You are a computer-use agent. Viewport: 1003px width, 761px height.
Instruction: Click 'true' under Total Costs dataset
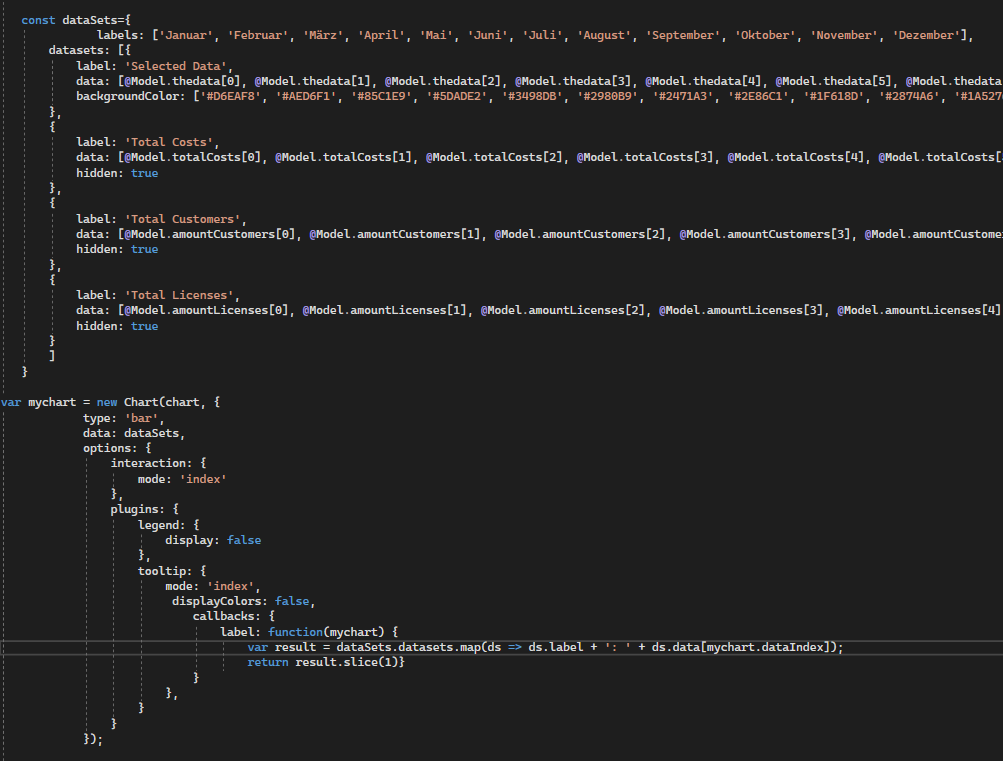coord(145,173)
